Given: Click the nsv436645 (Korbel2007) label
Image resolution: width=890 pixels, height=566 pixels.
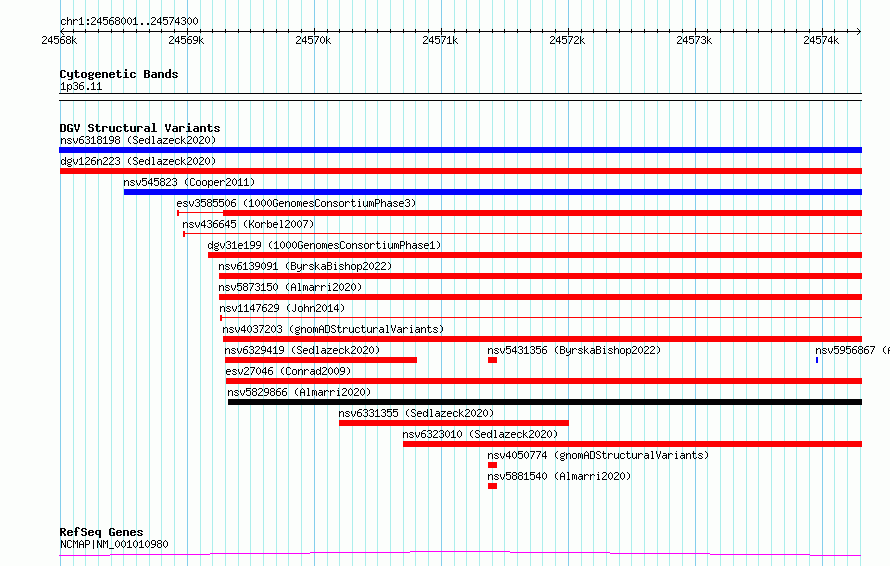Looking at the screenshot, I should [248, 224].
